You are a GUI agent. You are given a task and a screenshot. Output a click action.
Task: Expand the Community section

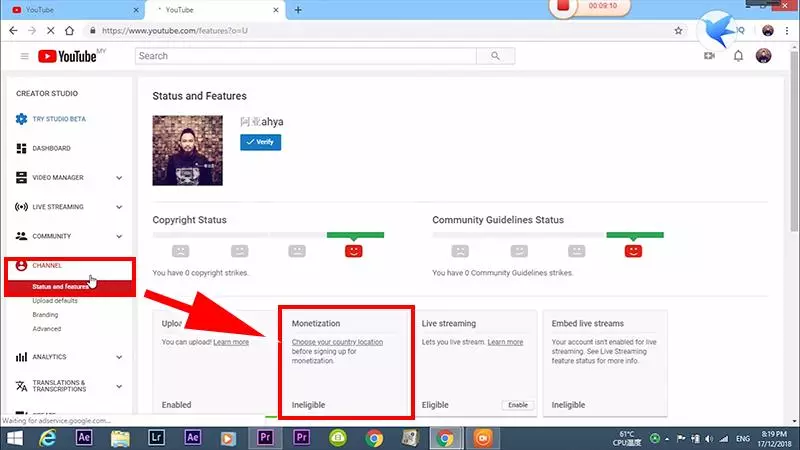click(119, 236)
